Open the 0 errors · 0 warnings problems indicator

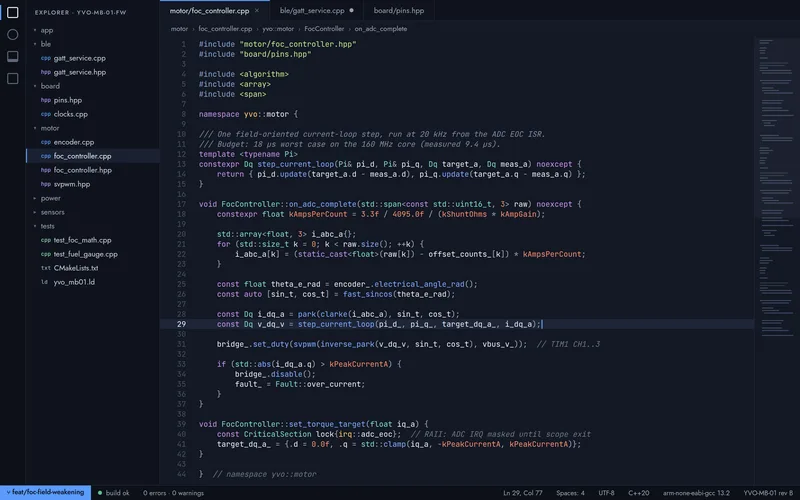(173, 493)
